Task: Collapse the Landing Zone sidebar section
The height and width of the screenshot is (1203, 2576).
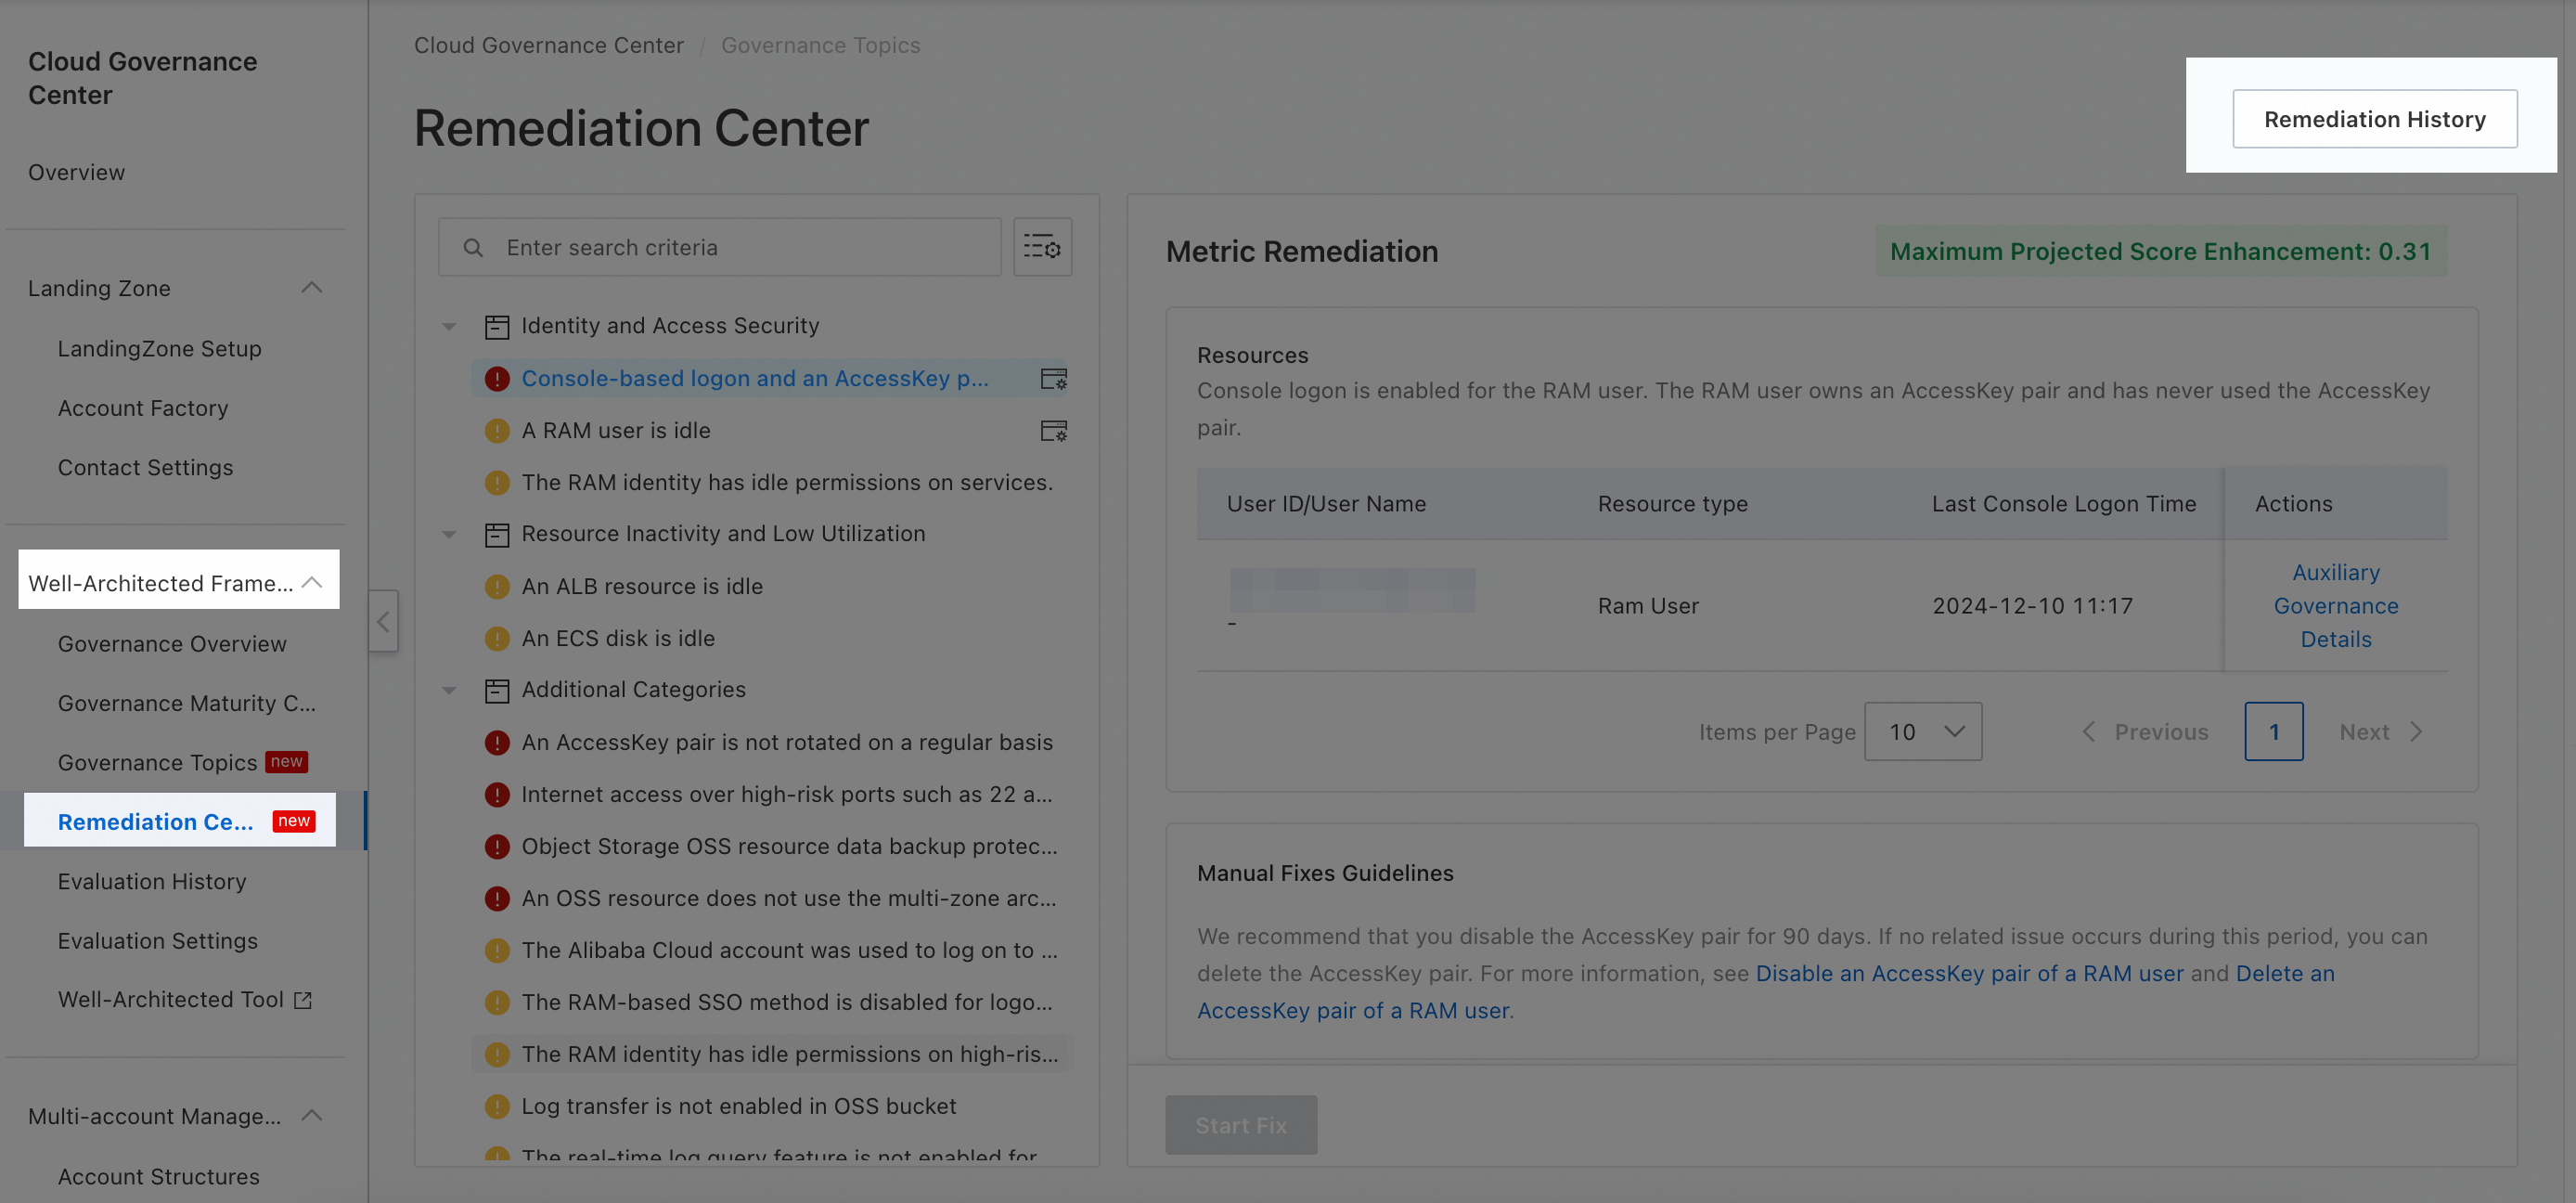Action: [x=311, y=288]
